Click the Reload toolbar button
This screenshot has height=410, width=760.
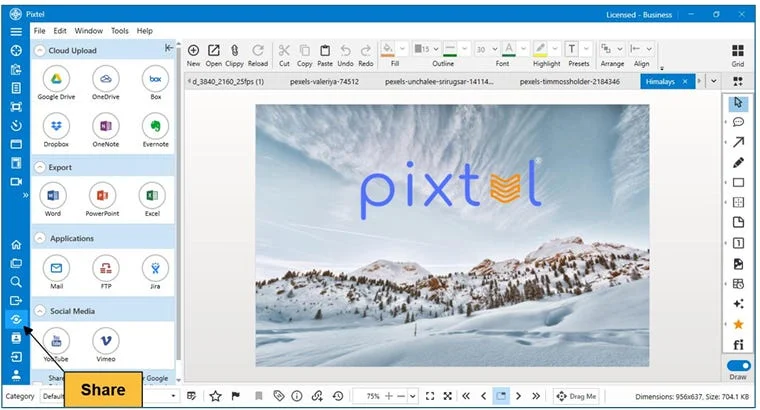tap(258, 55)
